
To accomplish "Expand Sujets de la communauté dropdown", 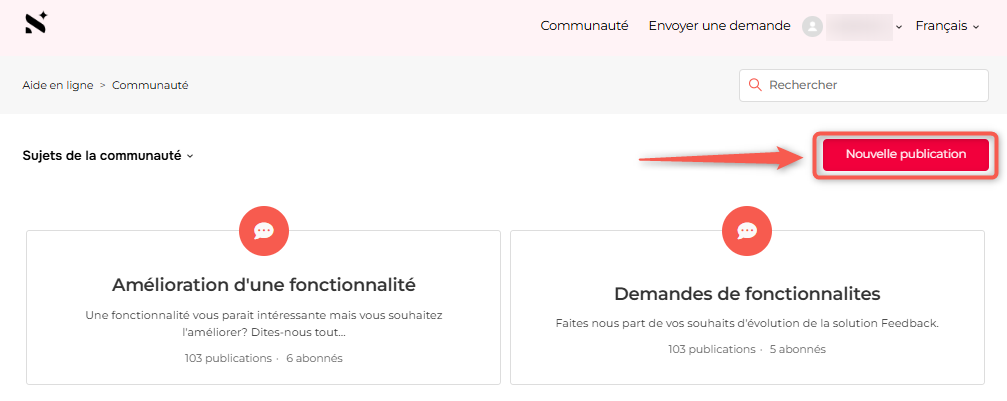I will point(107,155).
